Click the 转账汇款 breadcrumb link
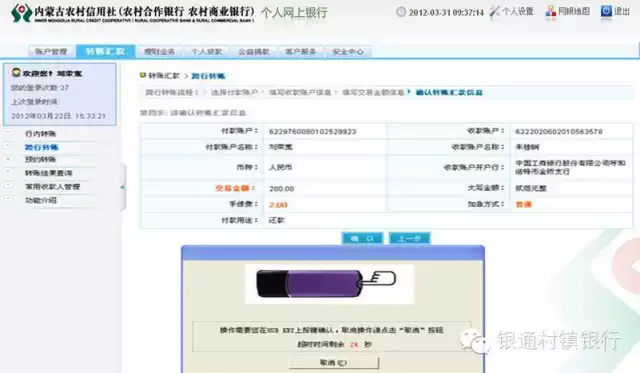The image size is (640, 373). click(x=164, y=75)
